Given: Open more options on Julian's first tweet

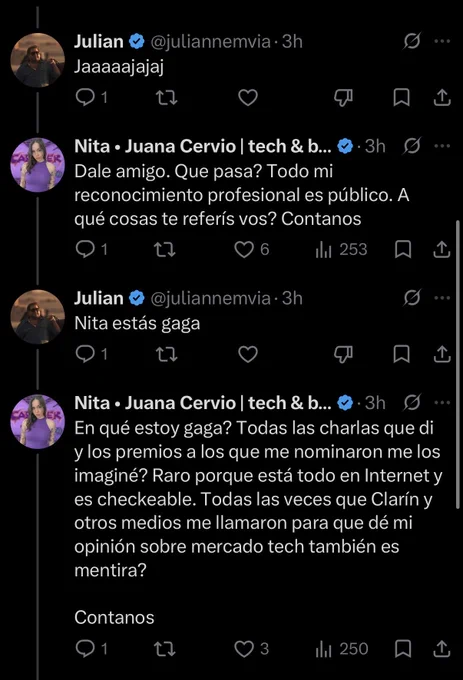Looking at the screenshot, I should pos(442,41).
